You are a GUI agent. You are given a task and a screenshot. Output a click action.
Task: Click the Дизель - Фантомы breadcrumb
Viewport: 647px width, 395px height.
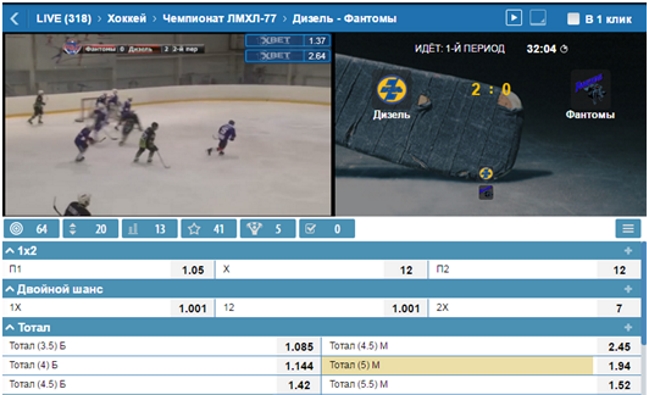tap(345, 19)
